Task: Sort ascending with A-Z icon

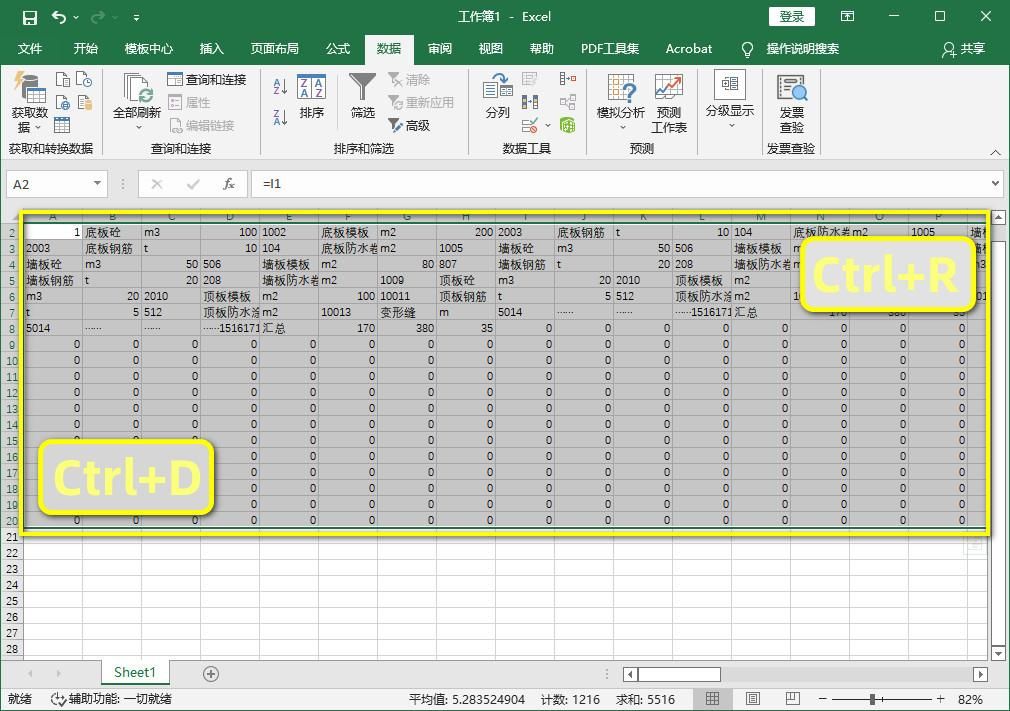Action: pyautogui.click(x=280, y=87)
